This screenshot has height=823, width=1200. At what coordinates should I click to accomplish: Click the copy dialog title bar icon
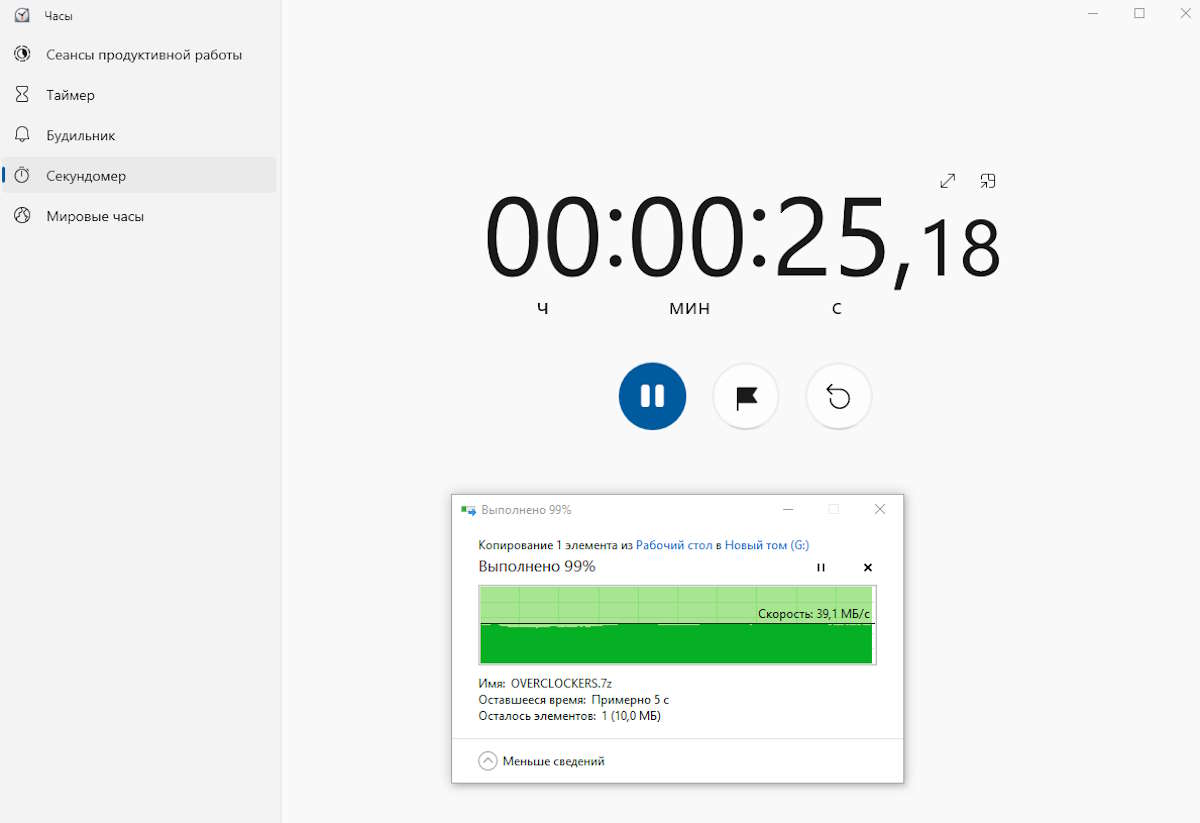tap(468, 510)
